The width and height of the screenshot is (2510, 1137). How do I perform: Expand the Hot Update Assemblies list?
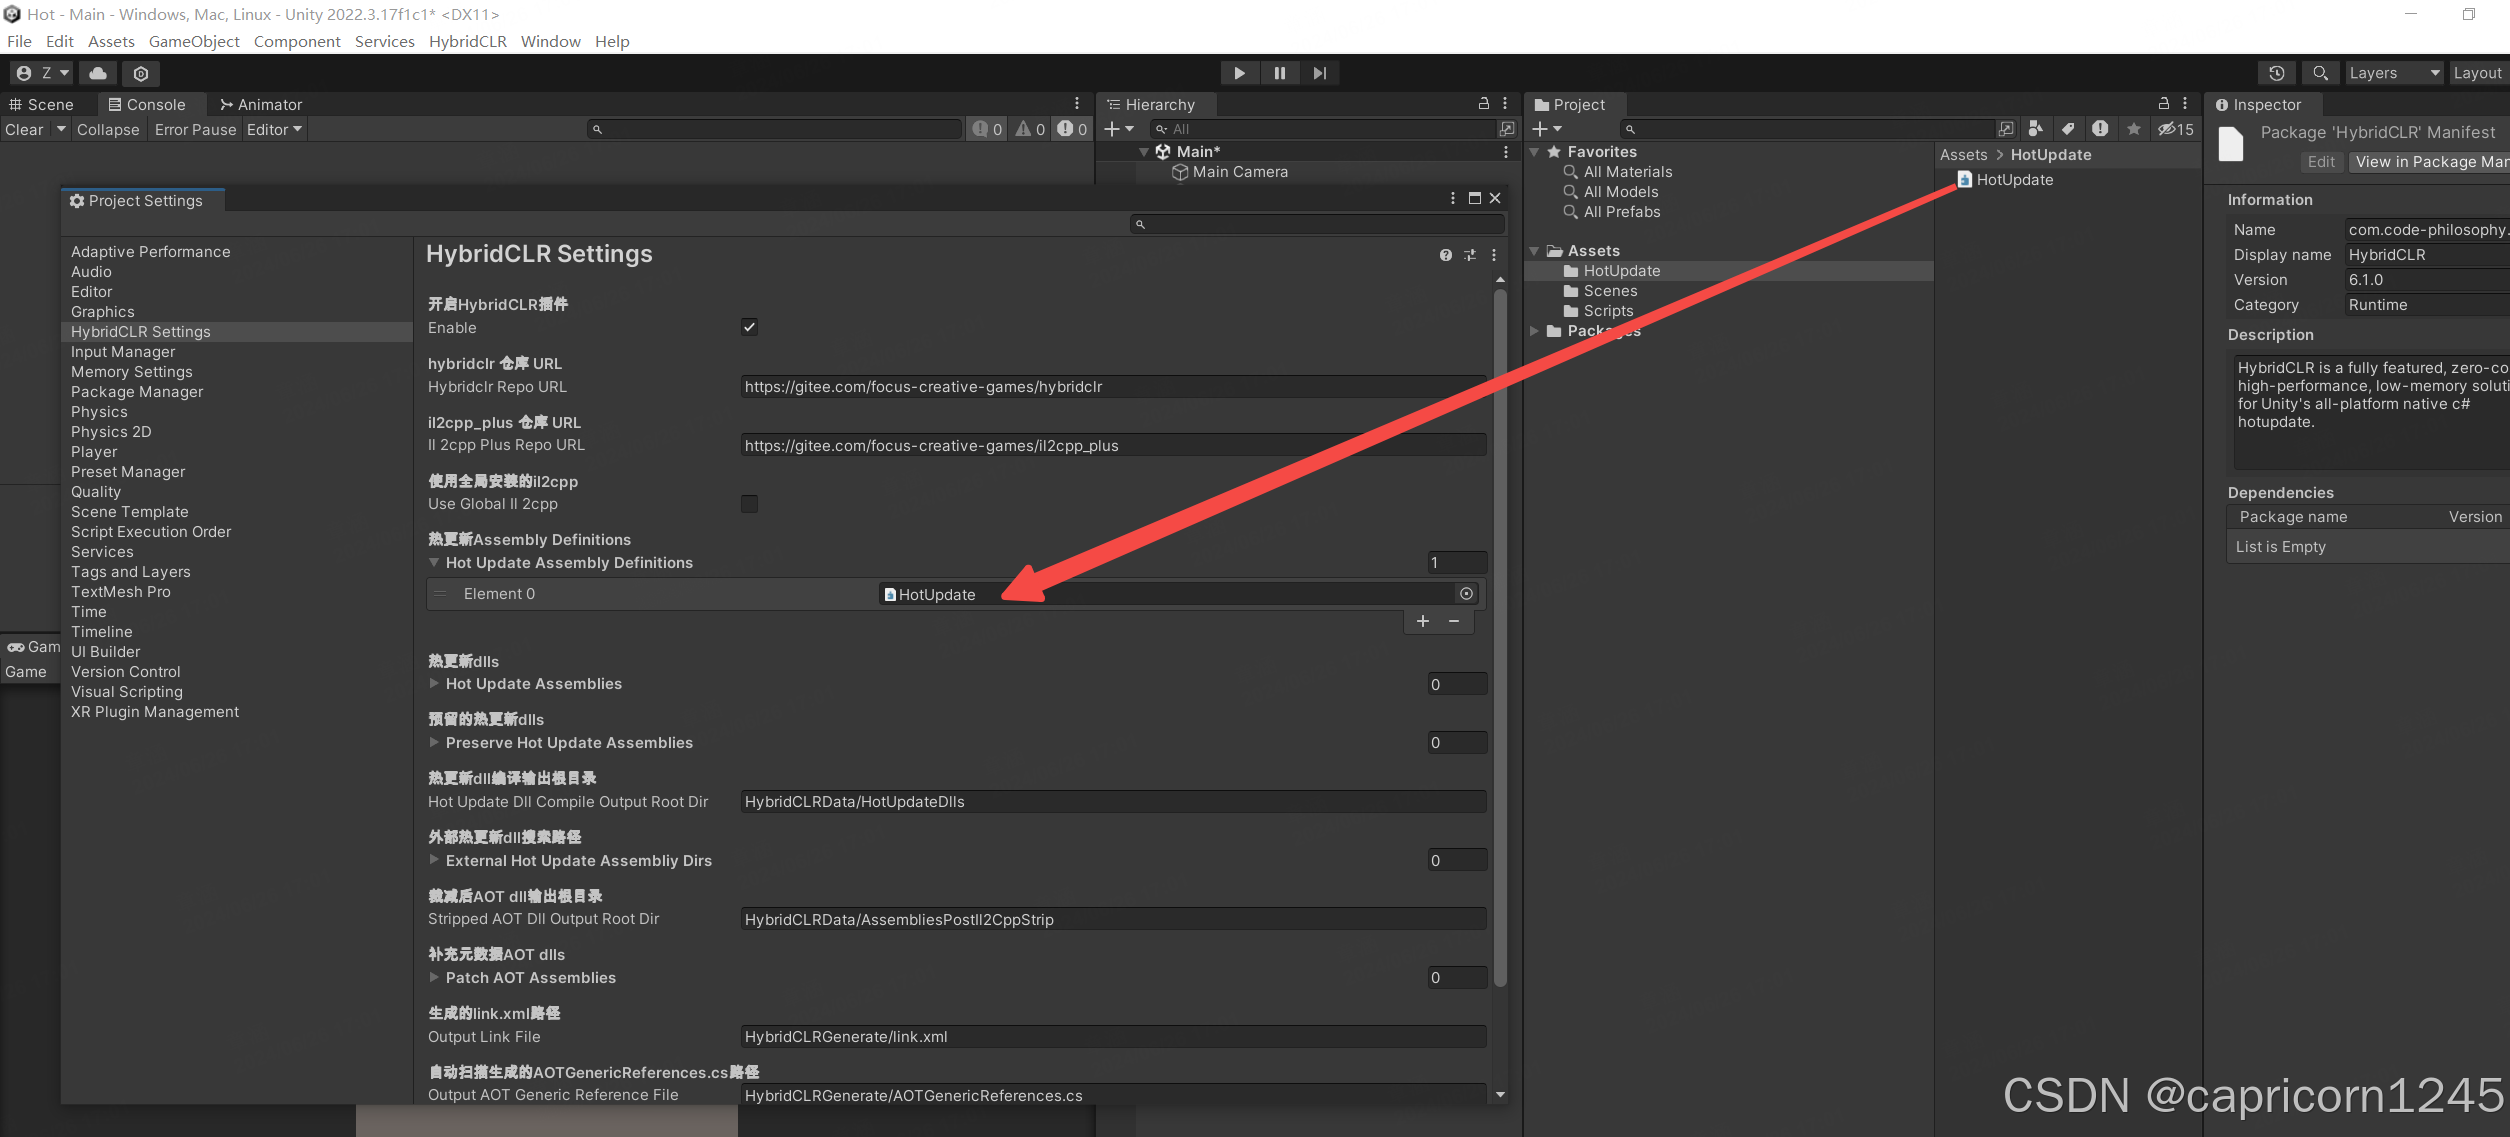[x=434, y=684]
